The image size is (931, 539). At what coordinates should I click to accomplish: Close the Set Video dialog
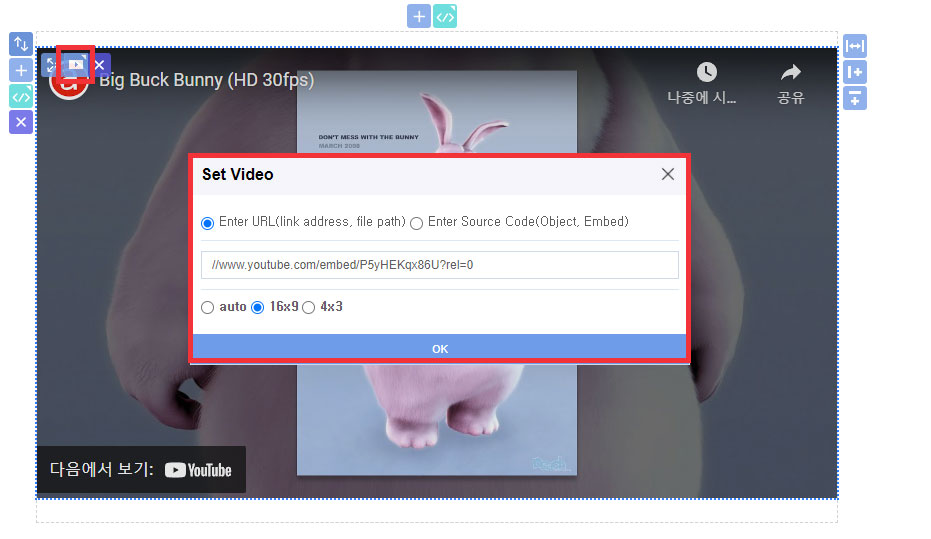(x=667, y=174)
